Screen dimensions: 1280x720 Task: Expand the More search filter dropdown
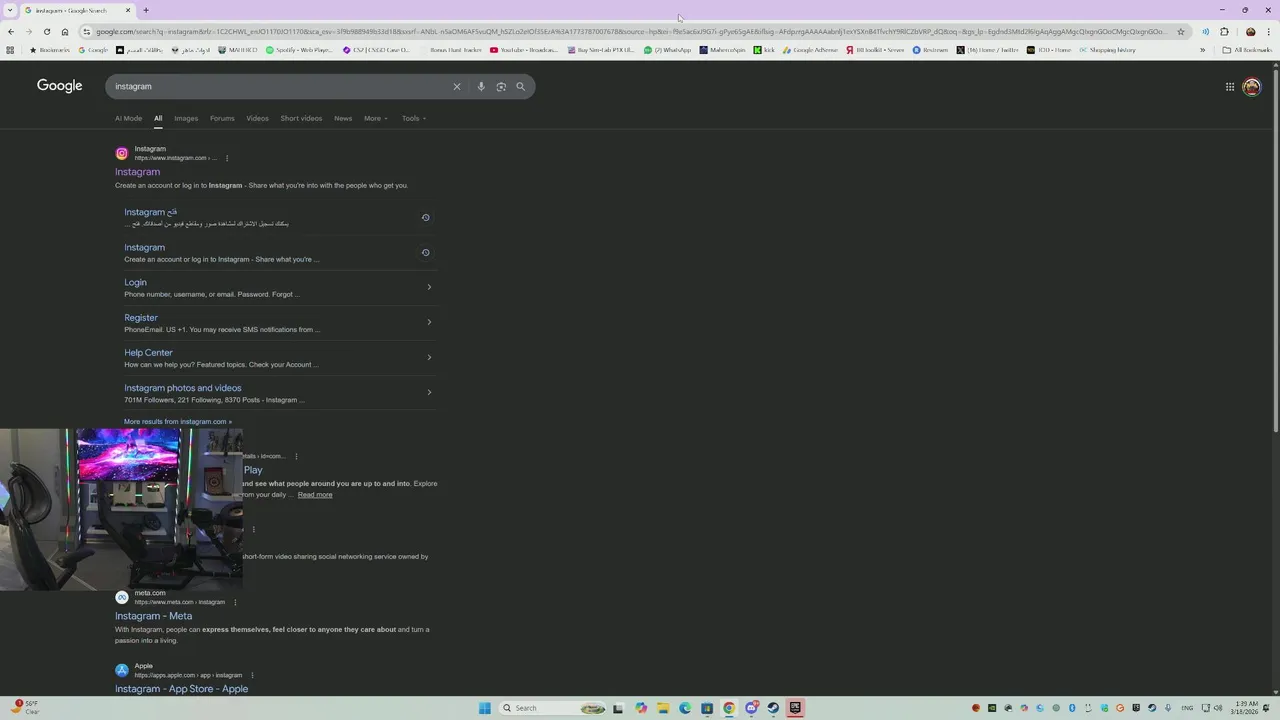375,118
